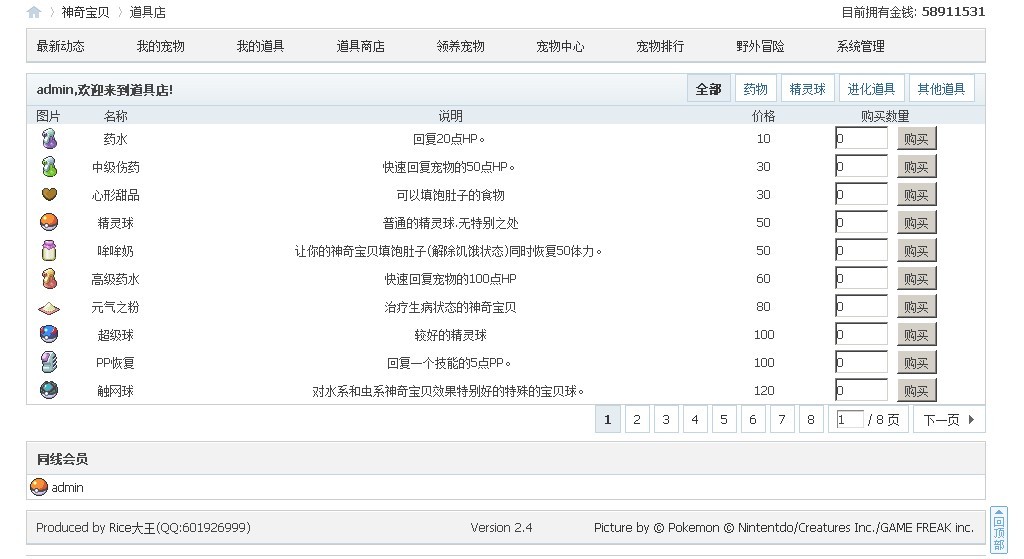Click the 元气之粉 powder icon
Image resolution: width=1024 pixels, height=559 pixels.
(49, 308)
